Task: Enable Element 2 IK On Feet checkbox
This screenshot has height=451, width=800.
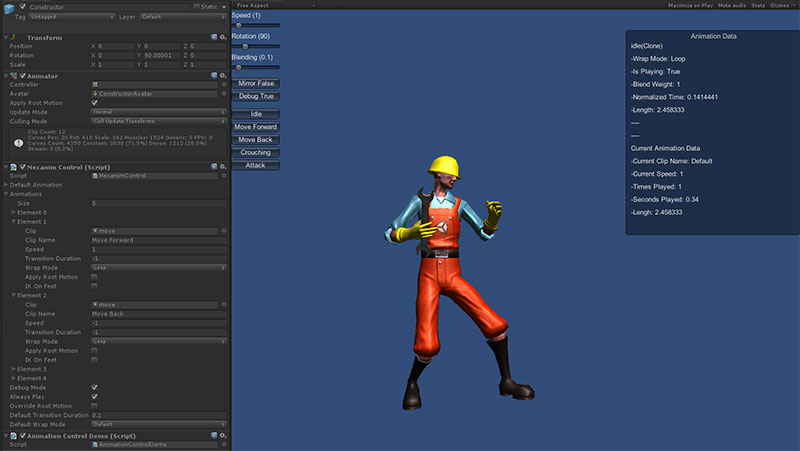Action: click(x=94, y=360)
